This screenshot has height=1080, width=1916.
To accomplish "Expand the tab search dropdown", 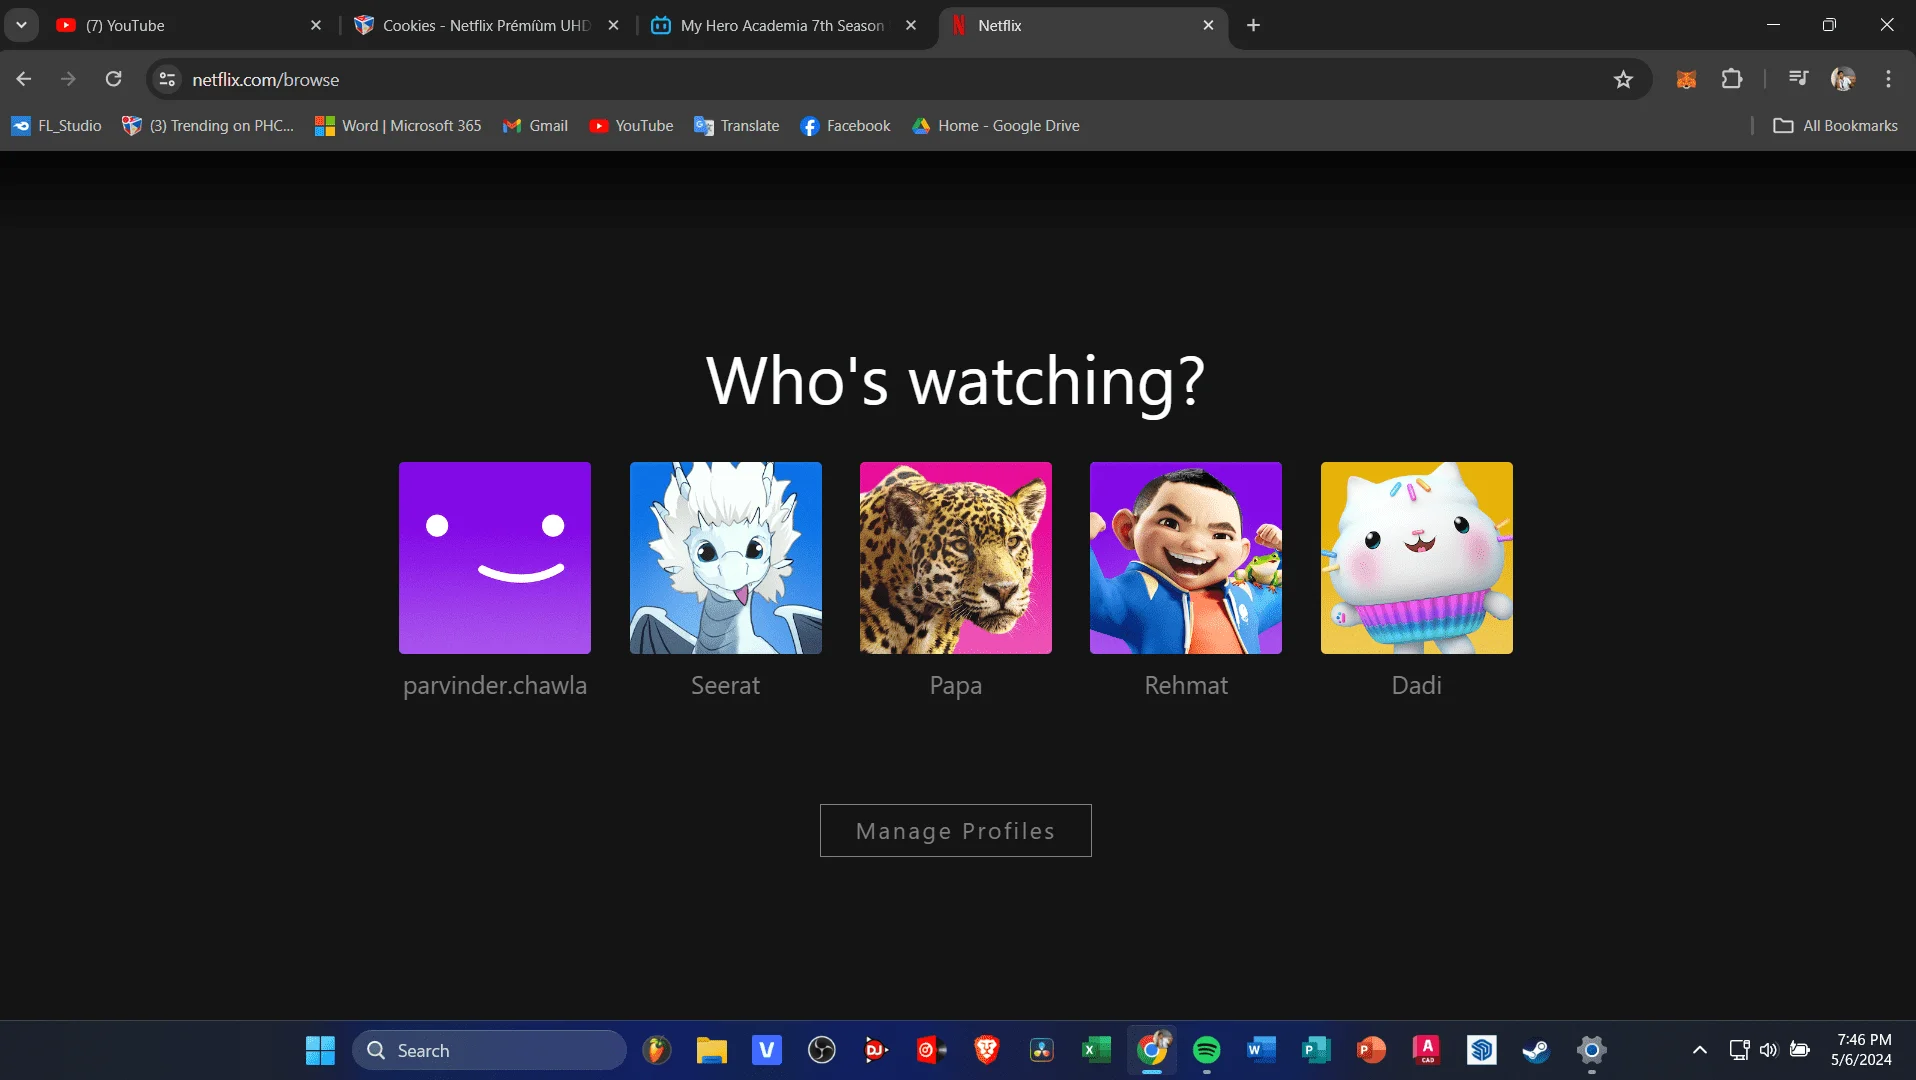I will click(21, 25).
